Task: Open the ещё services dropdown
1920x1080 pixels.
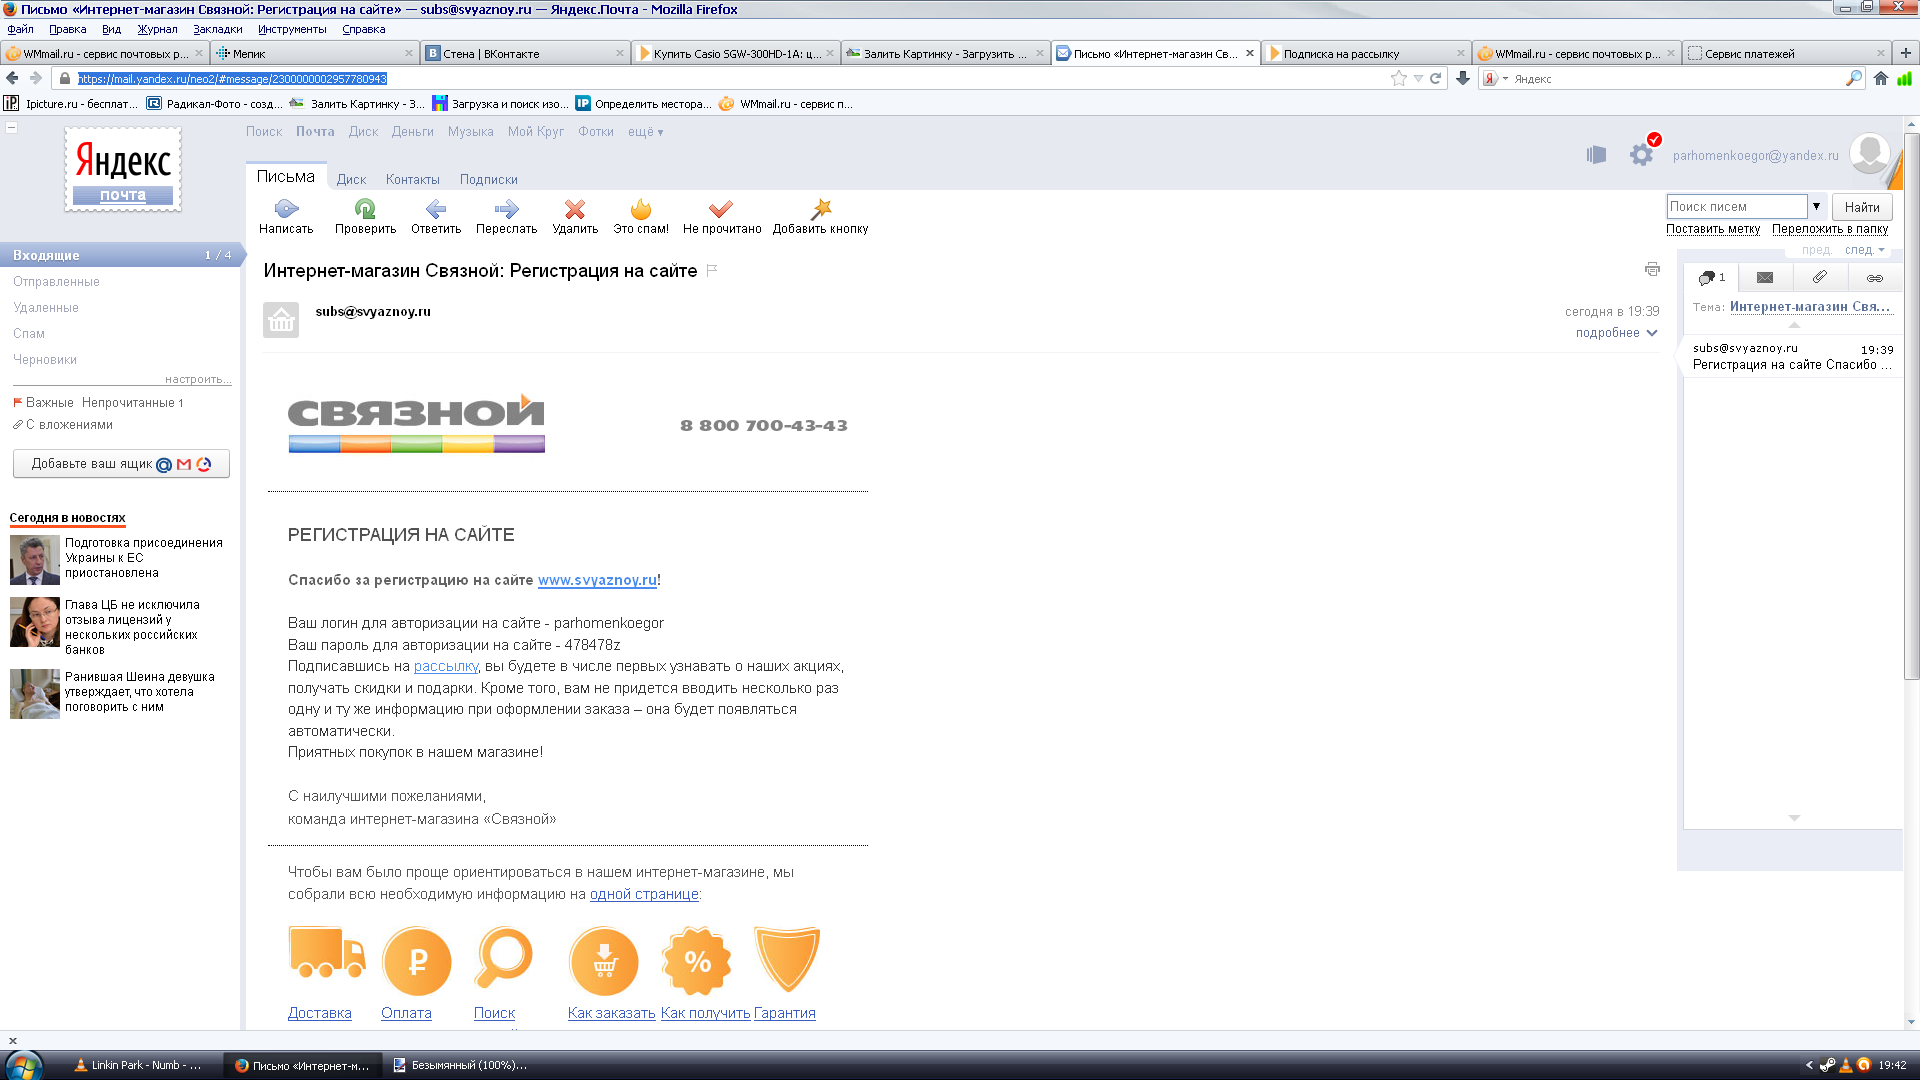Action: click(645, 132)
